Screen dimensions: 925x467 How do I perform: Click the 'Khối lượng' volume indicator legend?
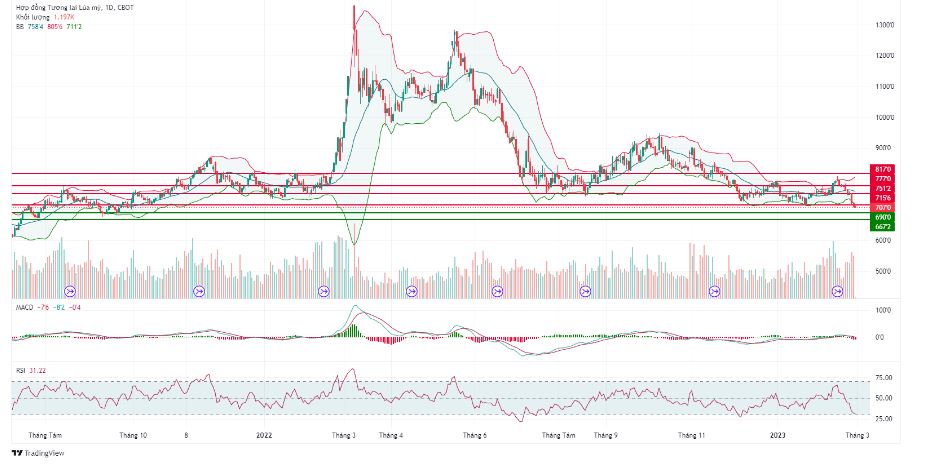tap(33, 17)
